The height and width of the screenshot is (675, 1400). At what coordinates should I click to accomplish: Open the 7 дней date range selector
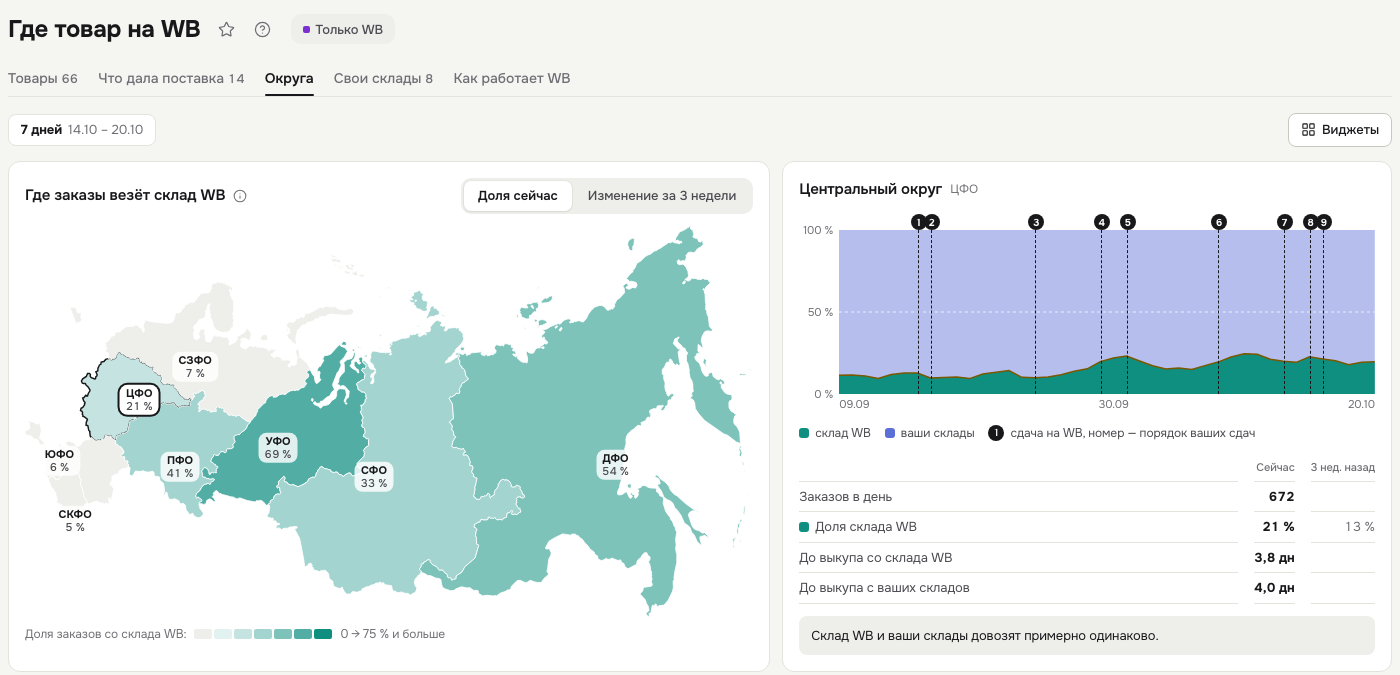[x=82, y=130]
